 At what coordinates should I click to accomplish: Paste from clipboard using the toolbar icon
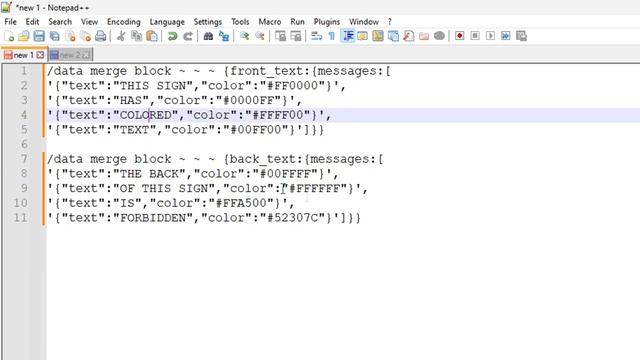click(152, 36)
